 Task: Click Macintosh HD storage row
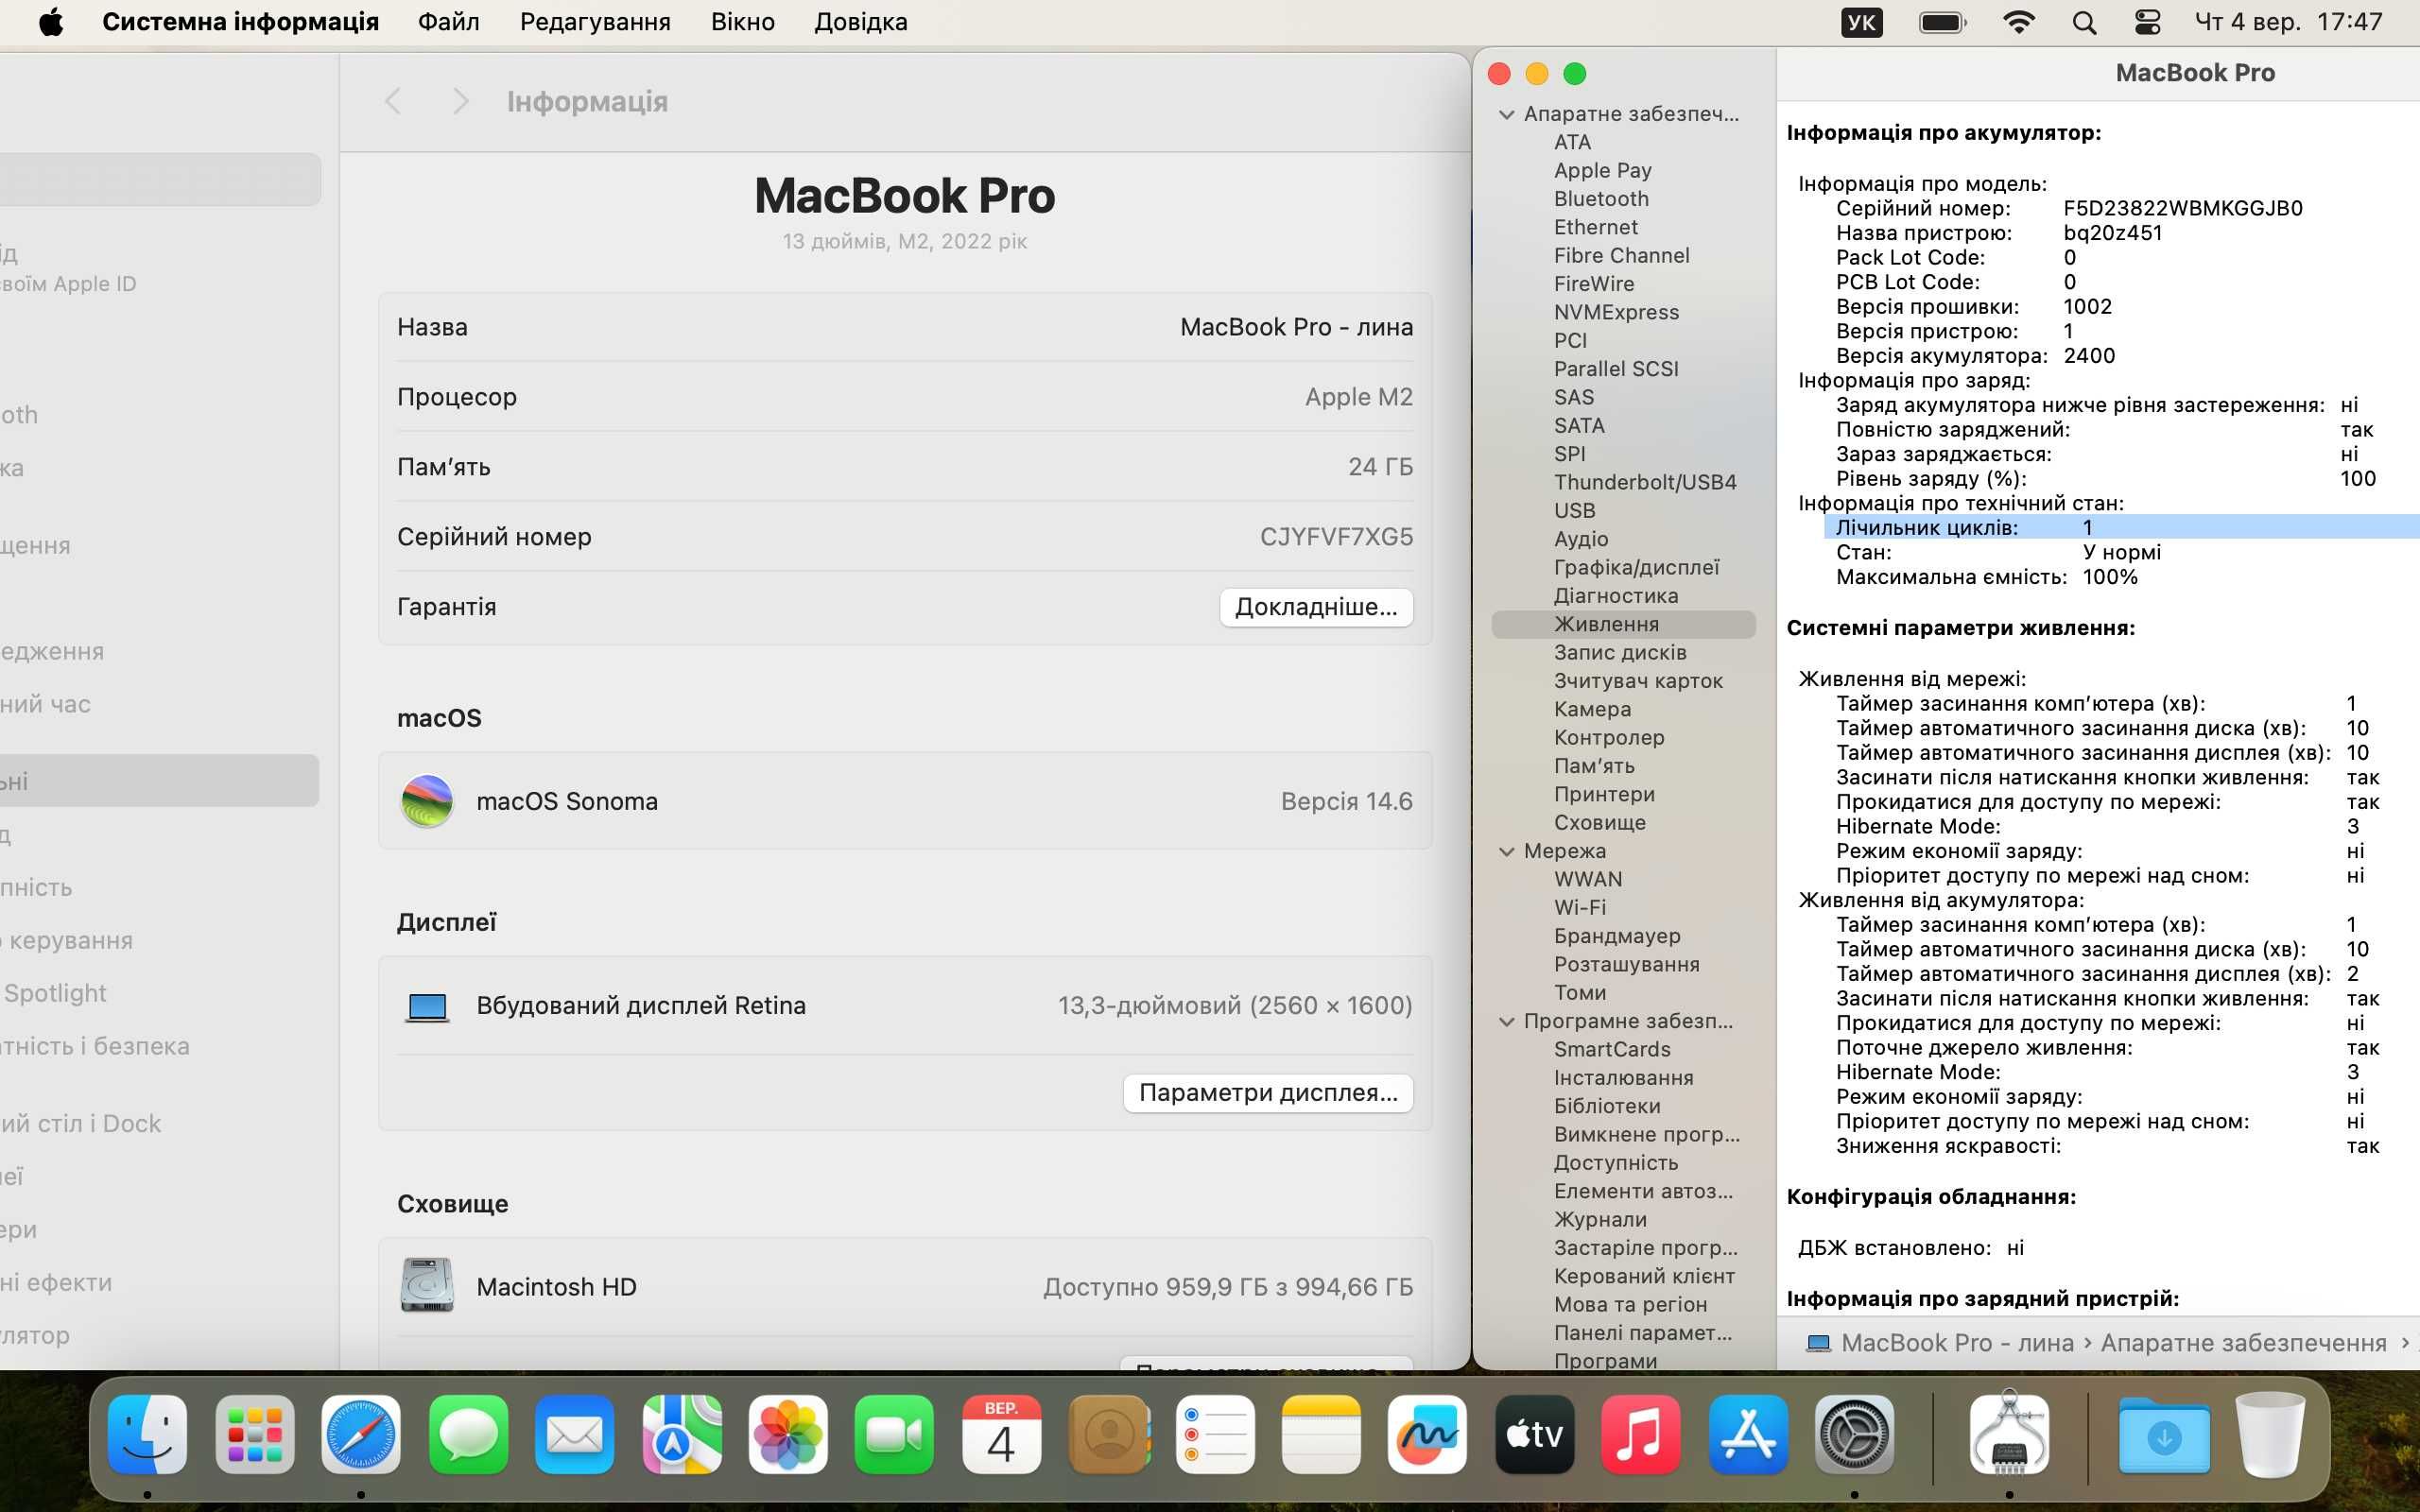tap(905, 1287)
